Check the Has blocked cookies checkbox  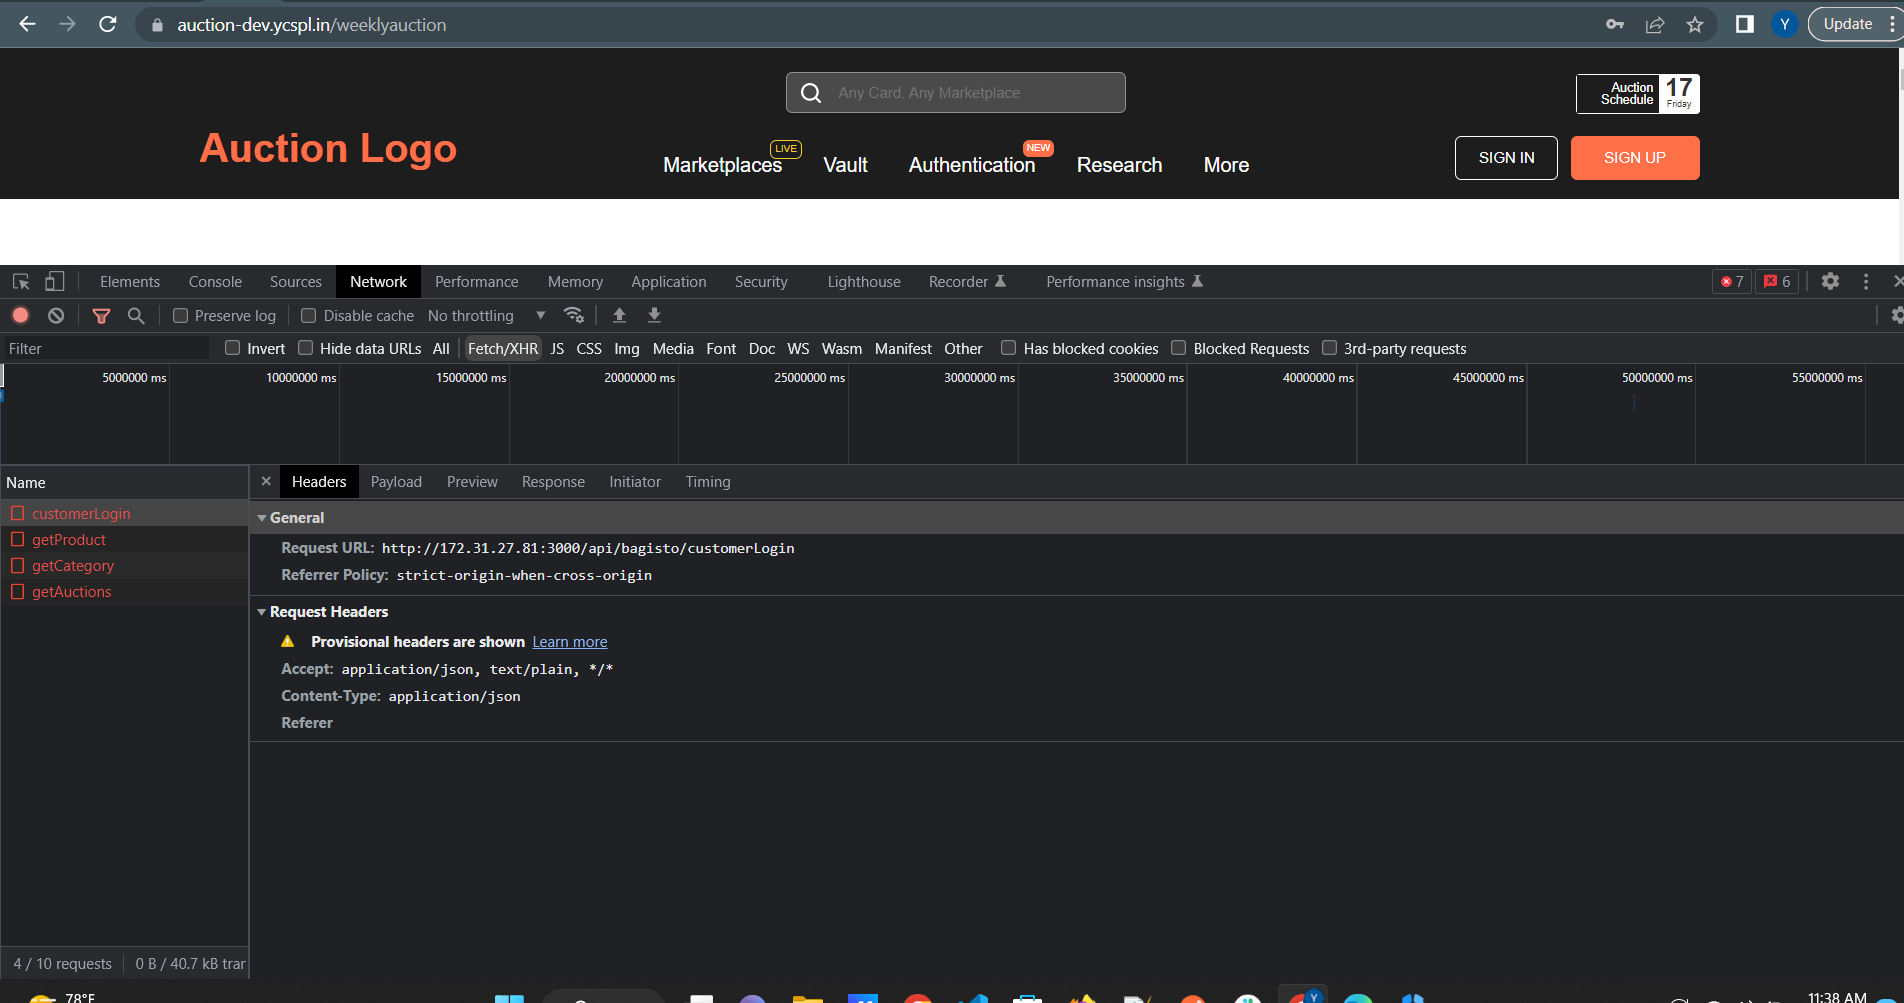click(1009, 348)
